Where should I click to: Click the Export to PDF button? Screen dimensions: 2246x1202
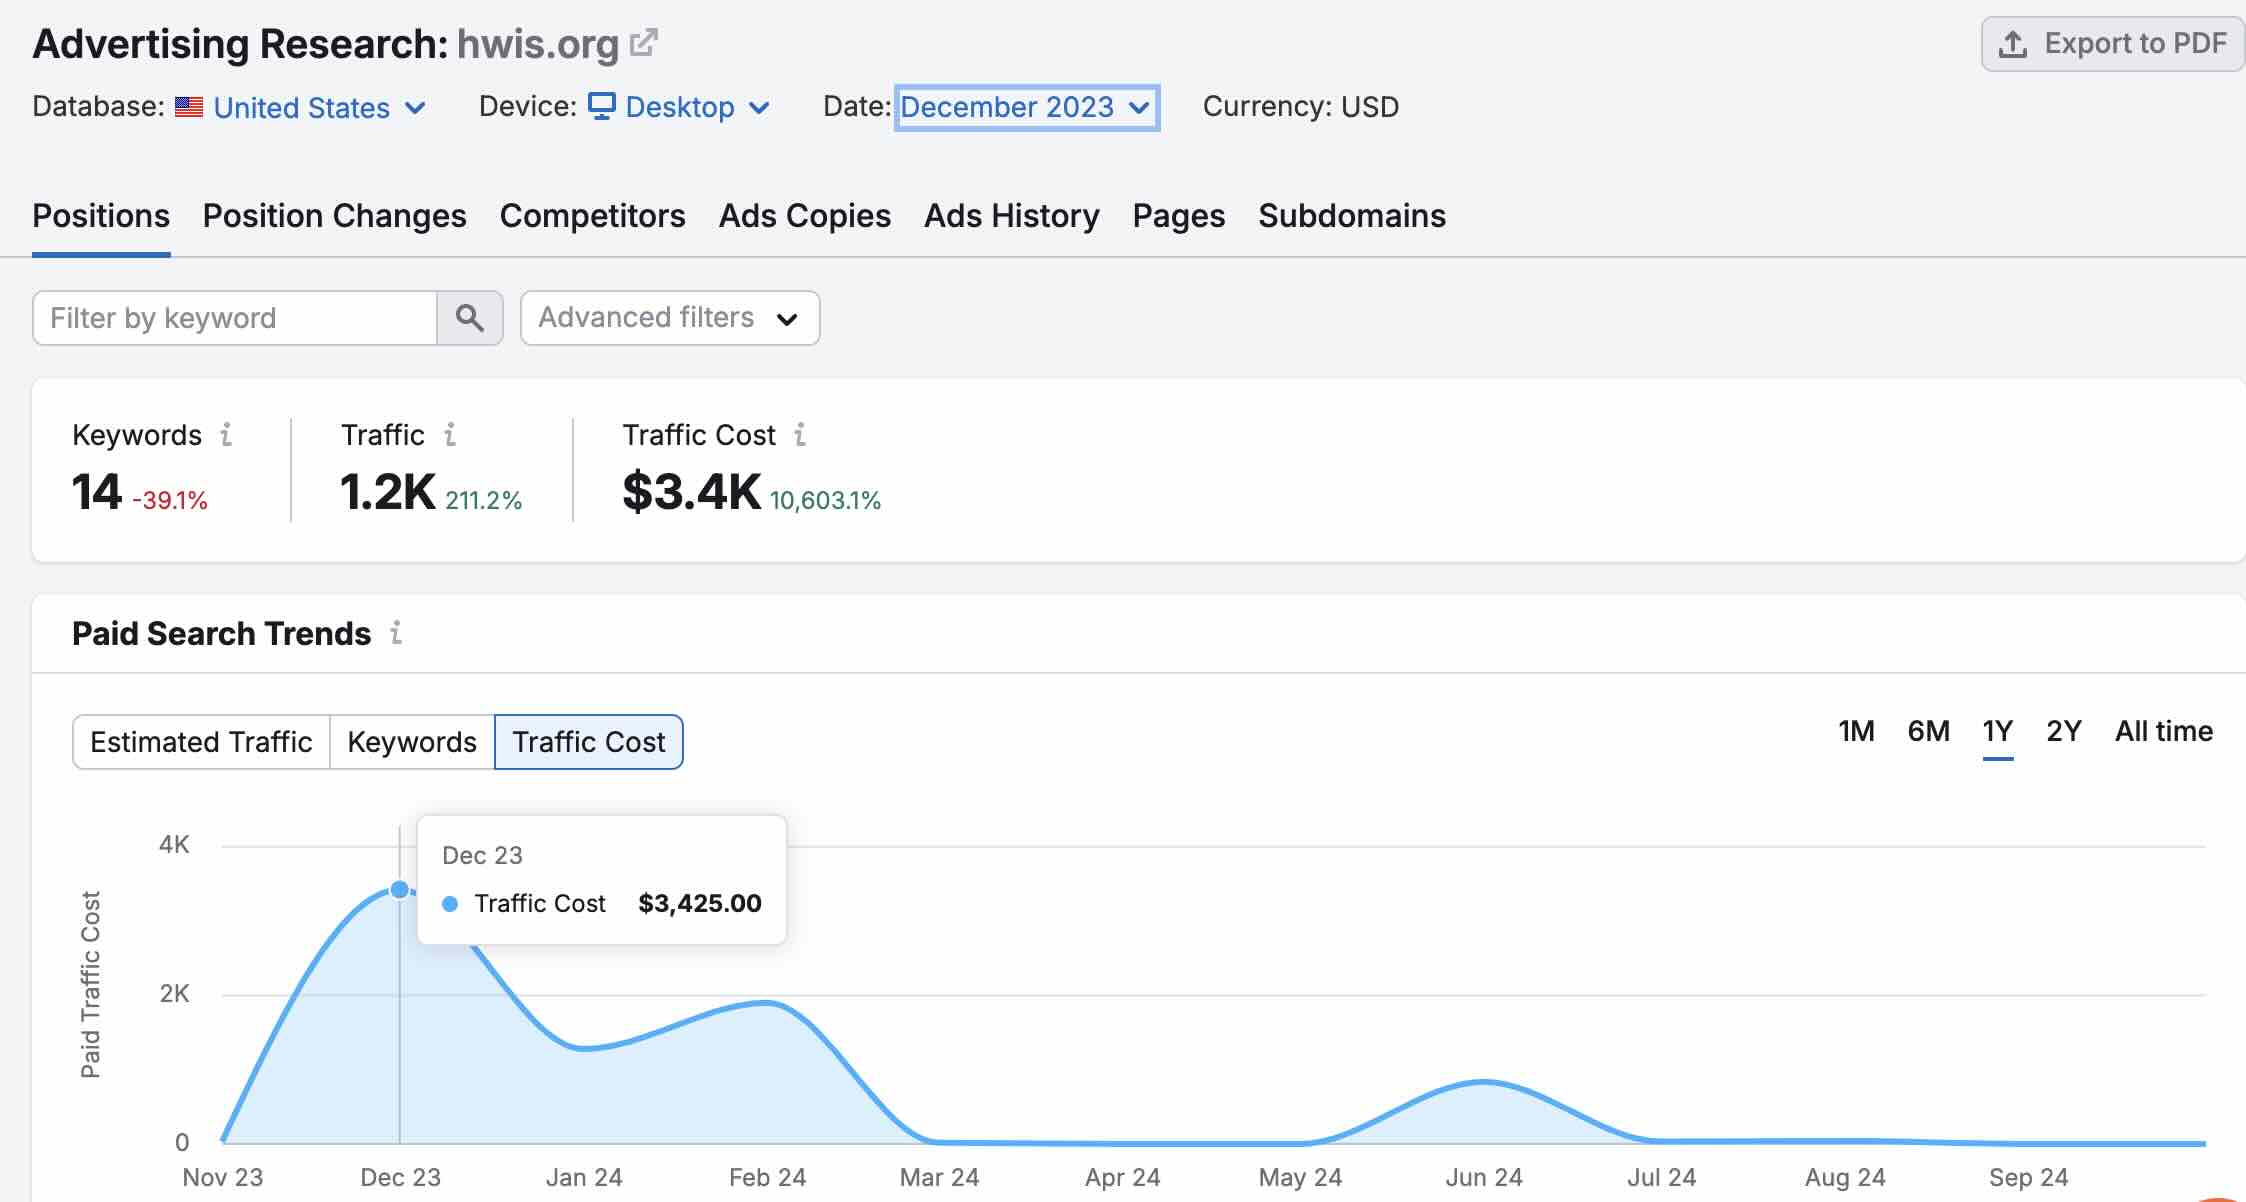2112,44
